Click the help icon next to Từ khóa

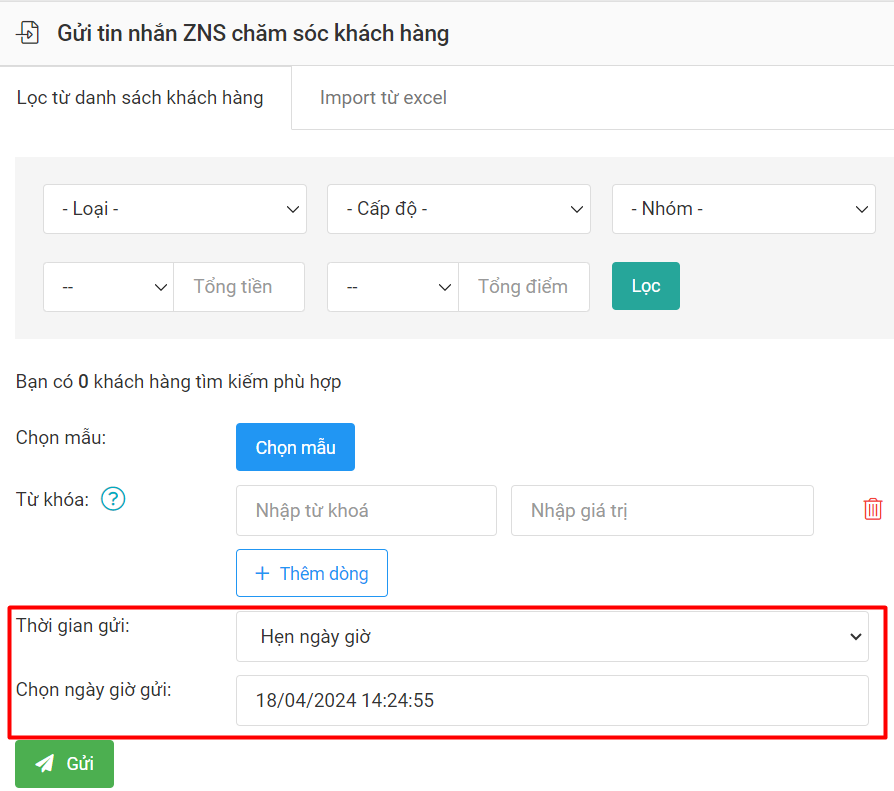point(113,499)
